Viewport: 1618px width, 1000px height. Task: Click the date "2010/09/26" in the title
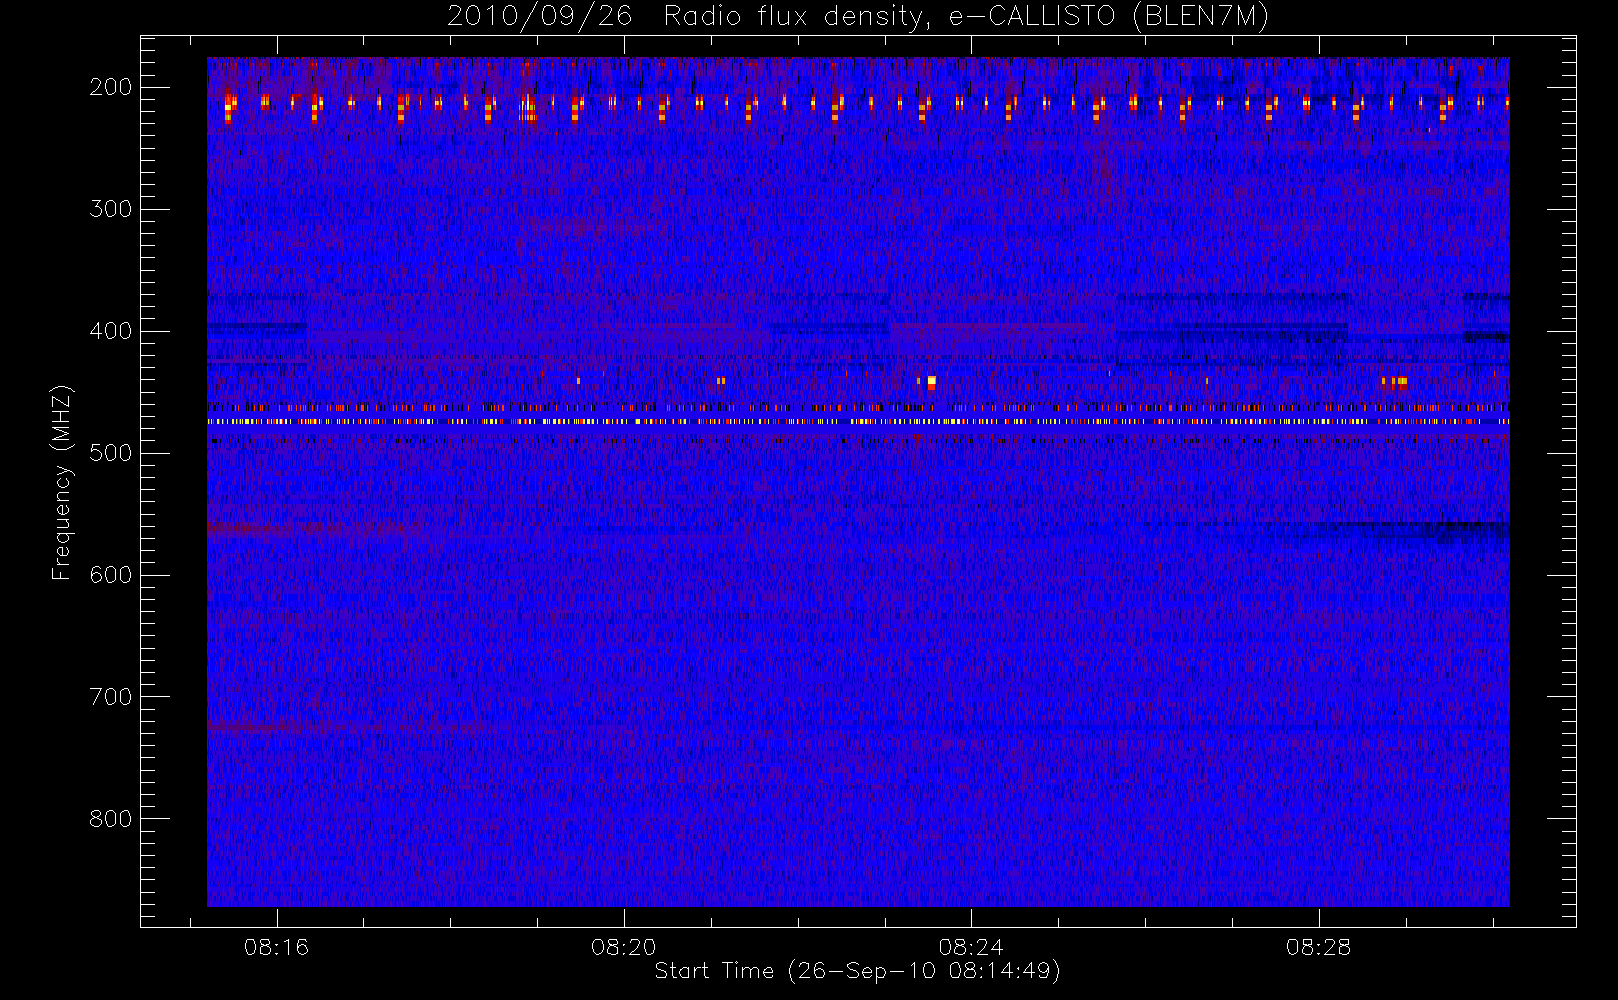(539, 16)
